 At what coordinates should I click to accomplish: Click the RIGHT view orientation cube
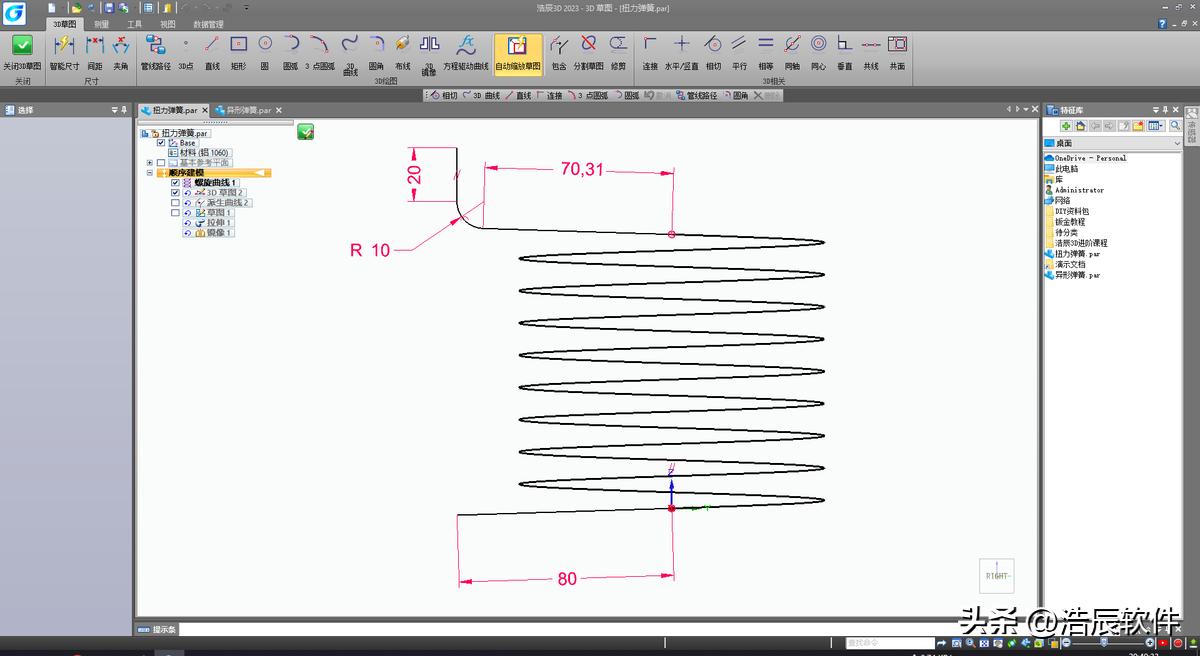click(996, 576)
